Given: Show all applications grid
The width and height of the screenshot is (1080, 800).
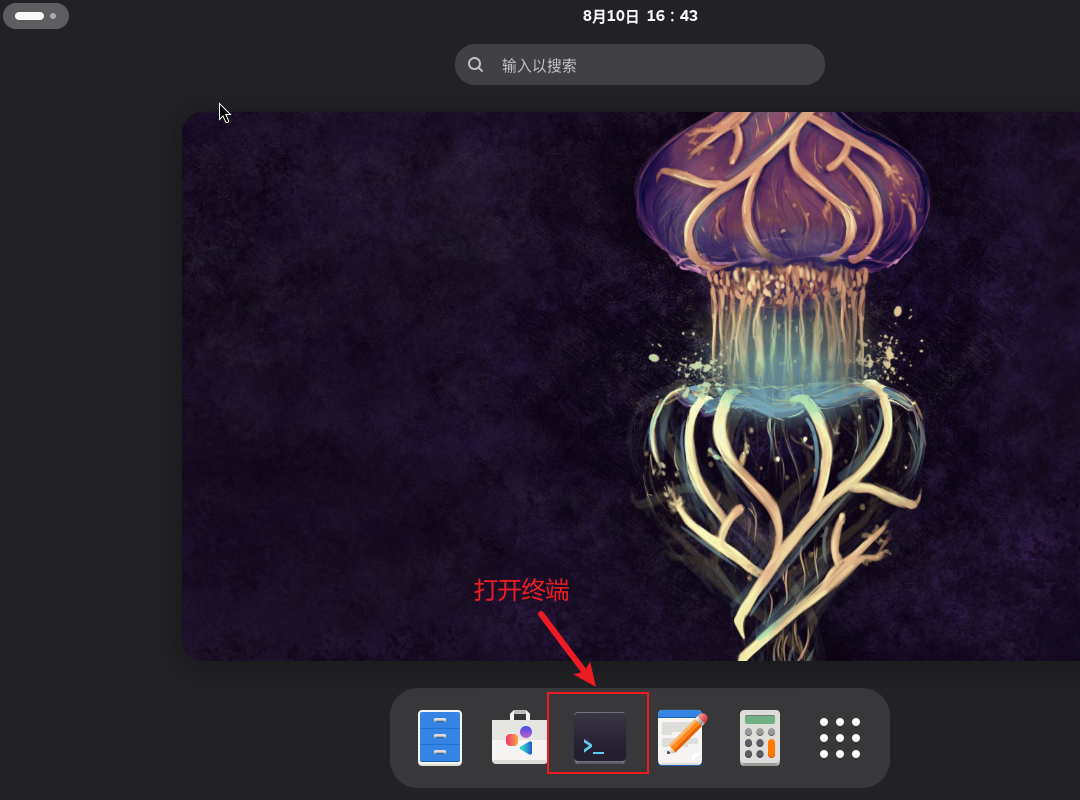Looking at the screenshot, I should (840, 738).
